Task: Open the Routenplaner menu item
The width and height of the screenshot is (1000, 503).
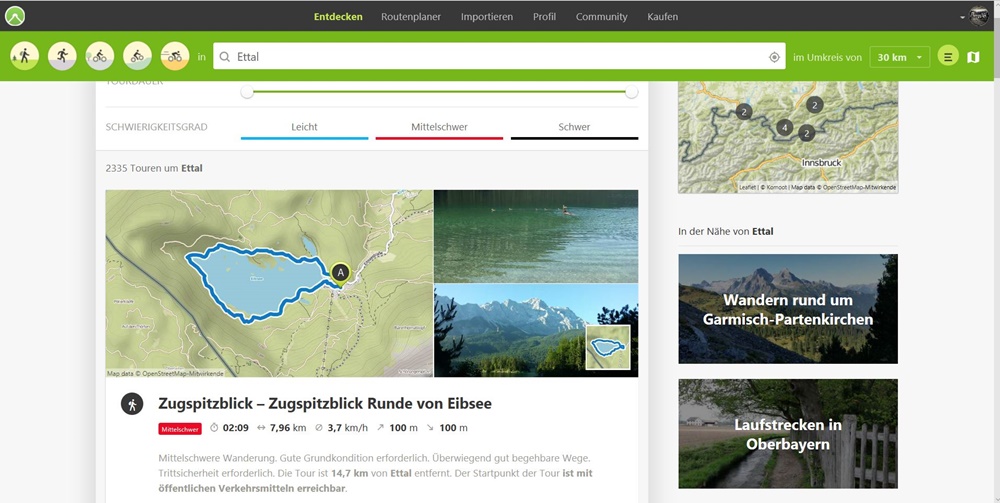Action: (411, 16)
